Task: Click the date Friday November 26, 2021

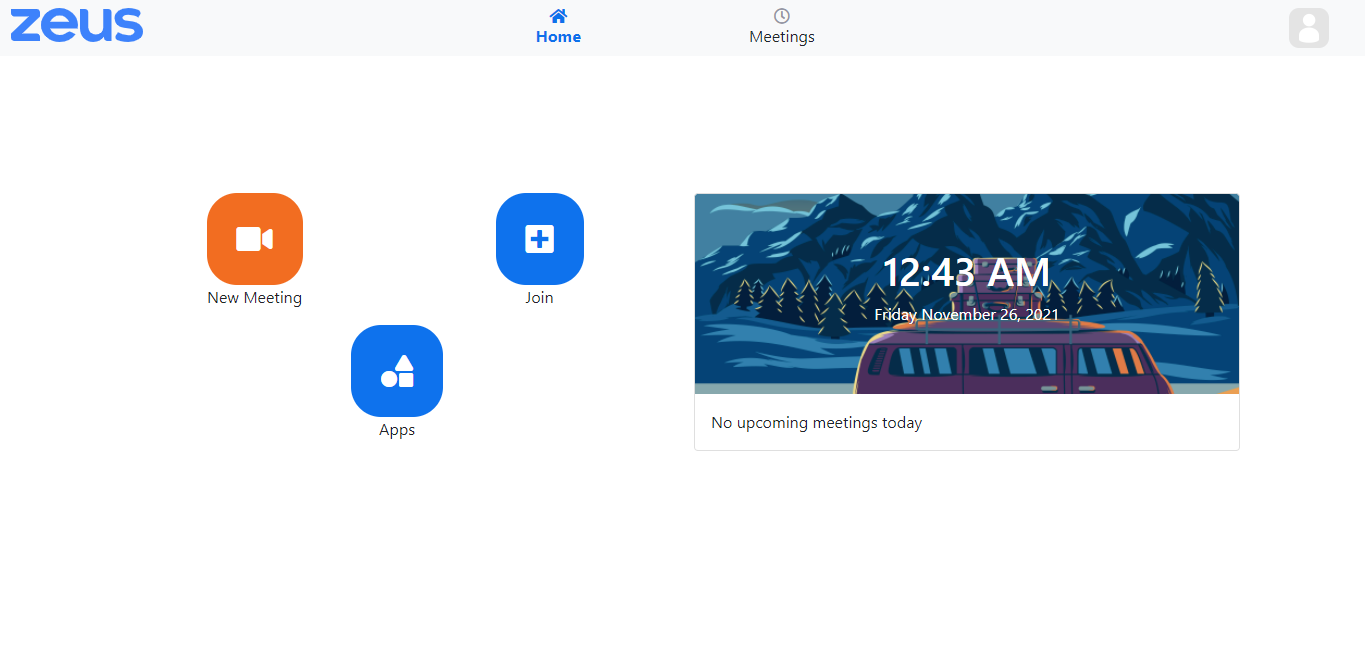Action: (x=966, y=314)
